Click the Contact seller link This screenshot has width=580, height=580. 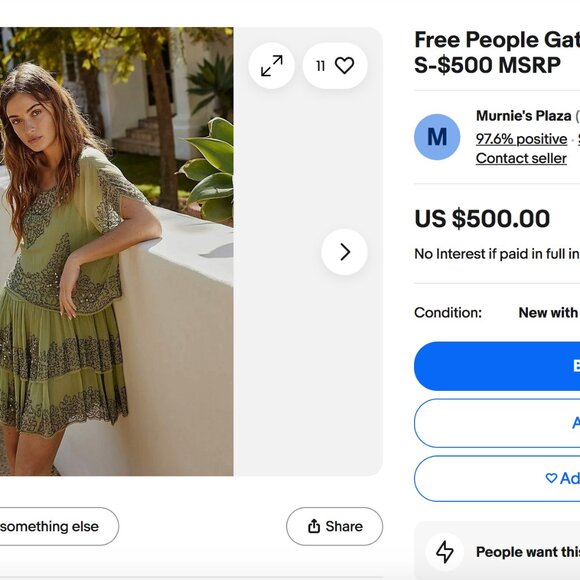pyautogui.click(x=521, y=158)
